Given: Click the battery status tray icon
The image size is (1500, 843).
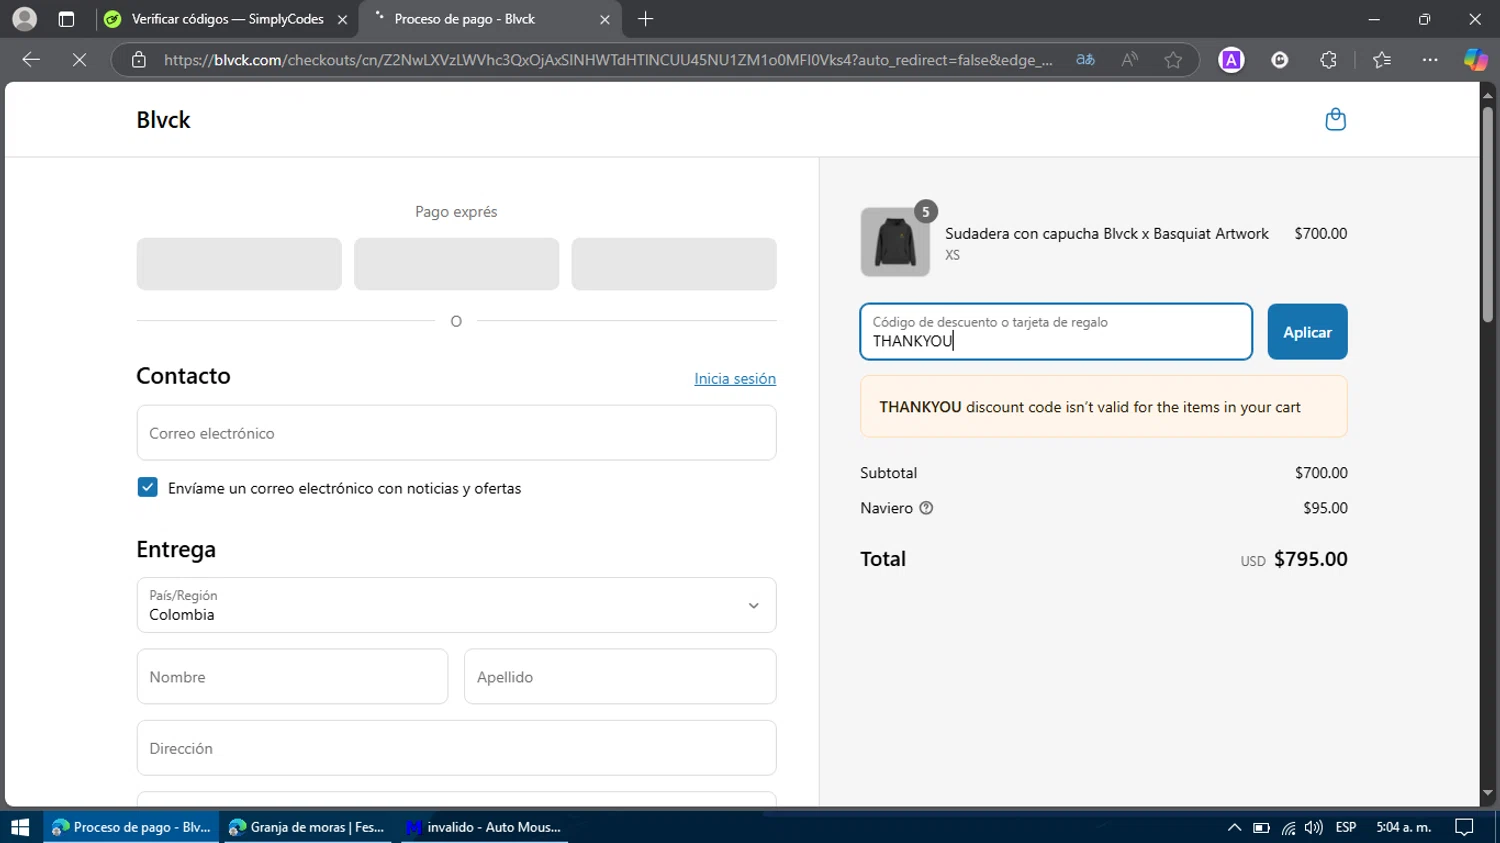Looking at the screenshot, I should [x=1261, y=827].
